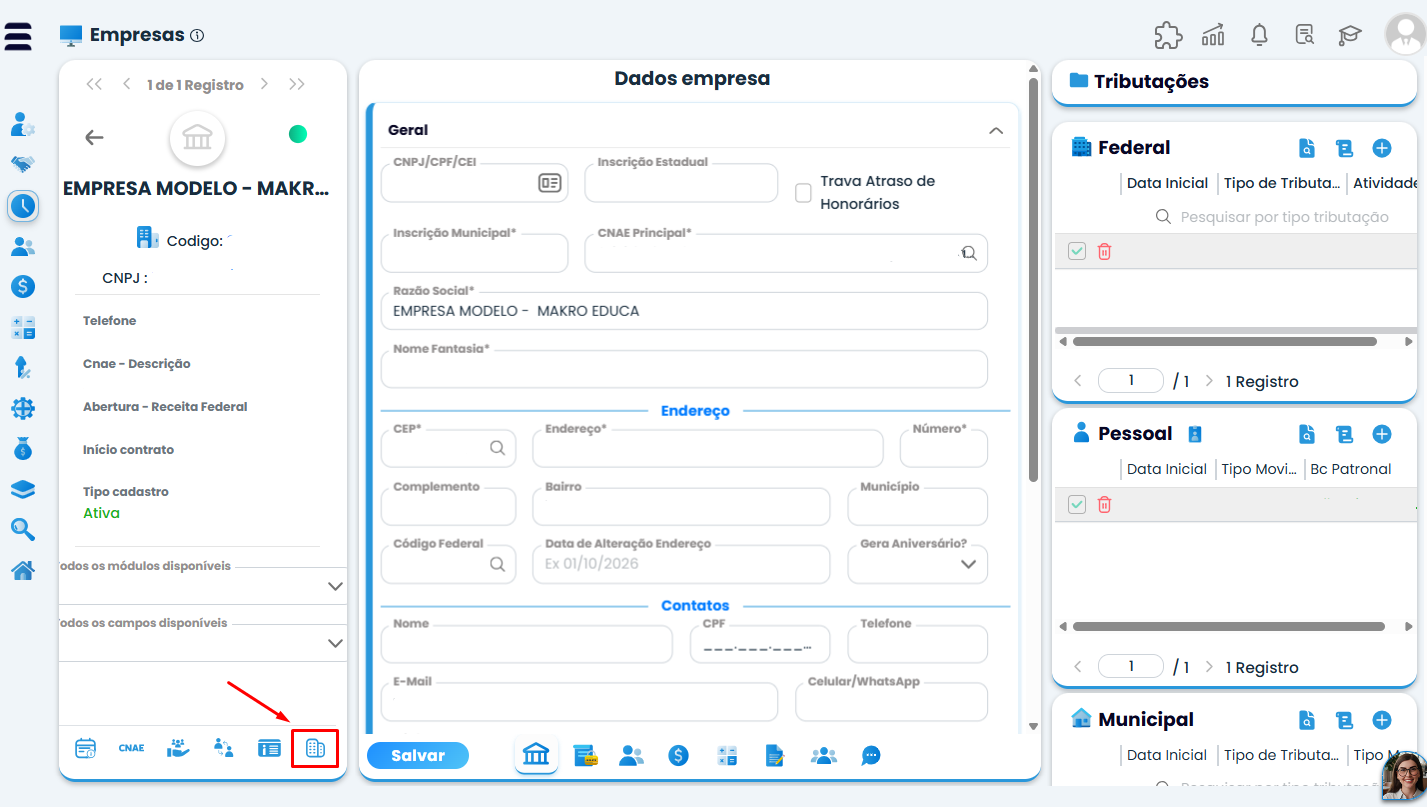Jump to last record with double chevron
1427x807 pixels.
pyautogui.click(x=297, y=84)
